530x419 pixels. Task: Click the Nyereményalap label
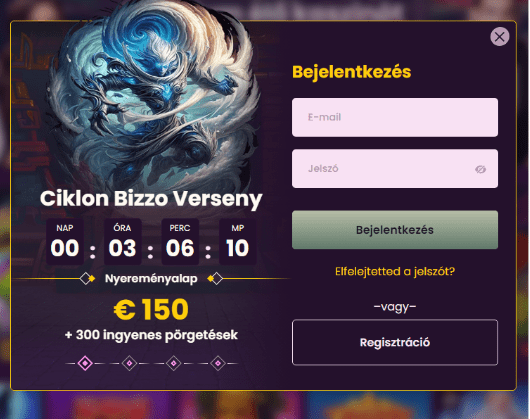pyautogui.click(x=151, y=279)
